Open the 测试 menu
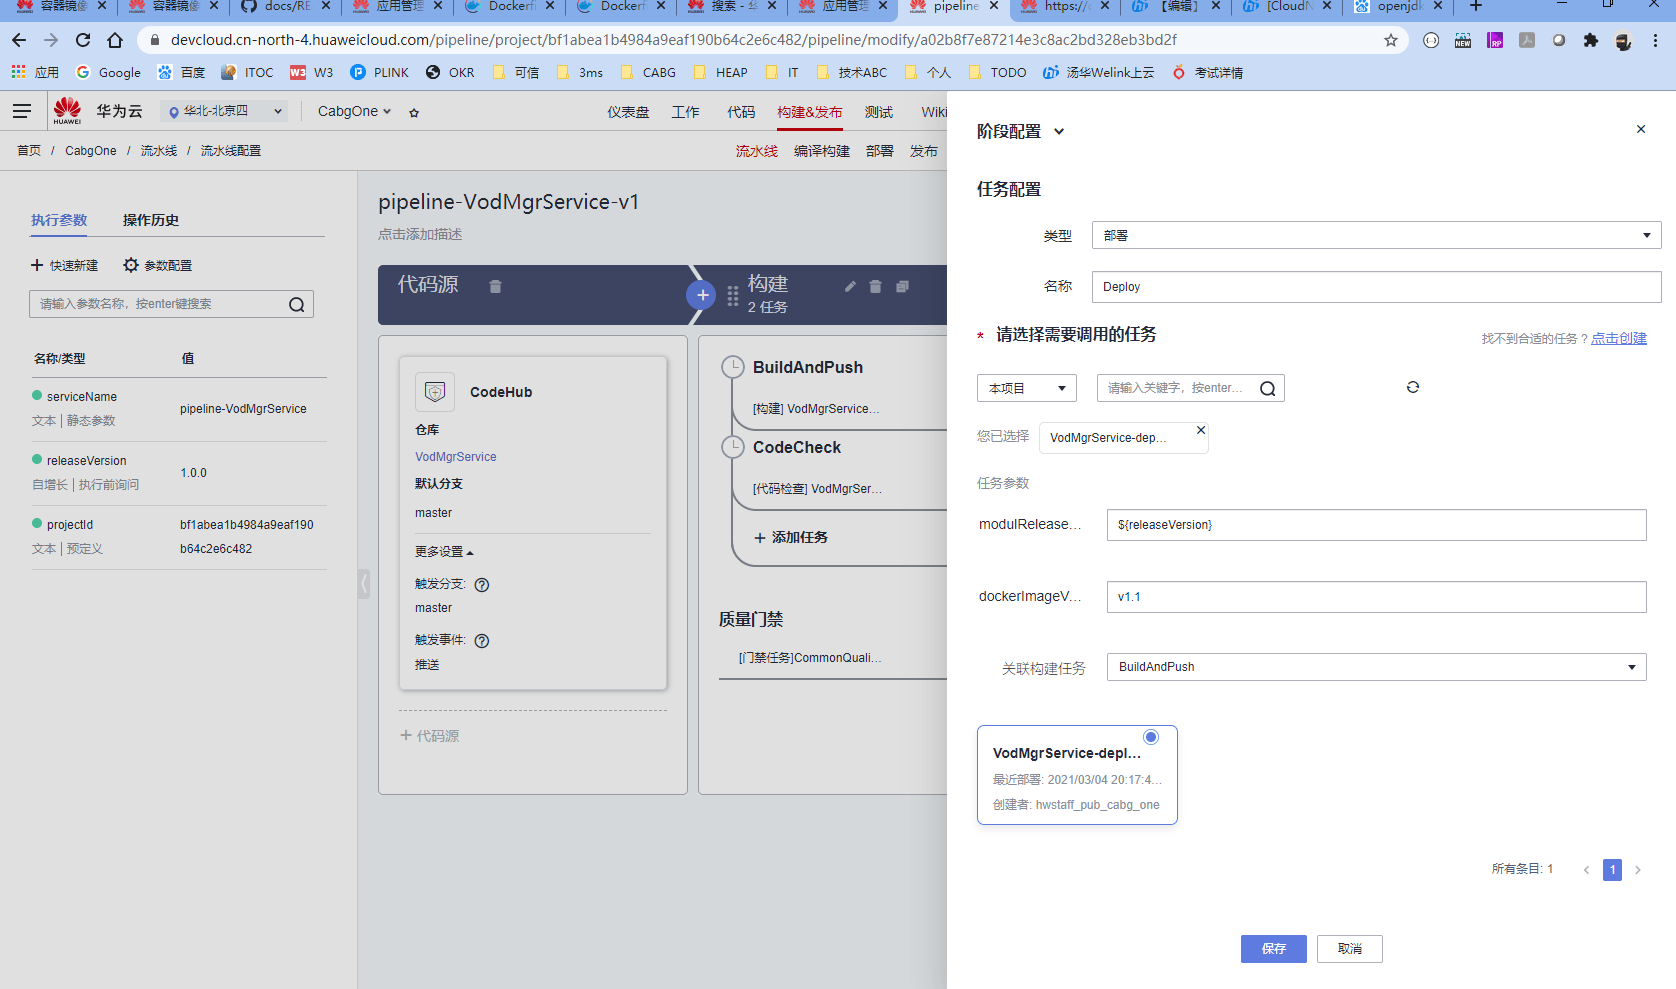The image size is (1676, 989). tap(879, 112)
